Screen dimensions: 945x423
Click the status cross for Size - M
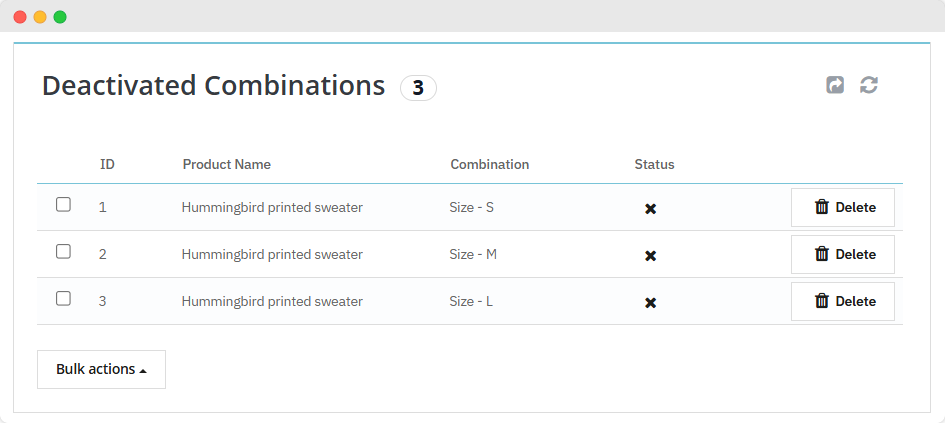tap(650, 255)
